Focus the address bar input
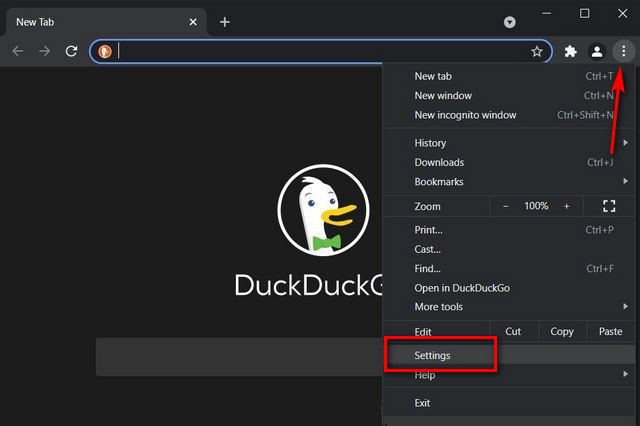This screenshot has height=426, width=640. [x=322, y=51]
